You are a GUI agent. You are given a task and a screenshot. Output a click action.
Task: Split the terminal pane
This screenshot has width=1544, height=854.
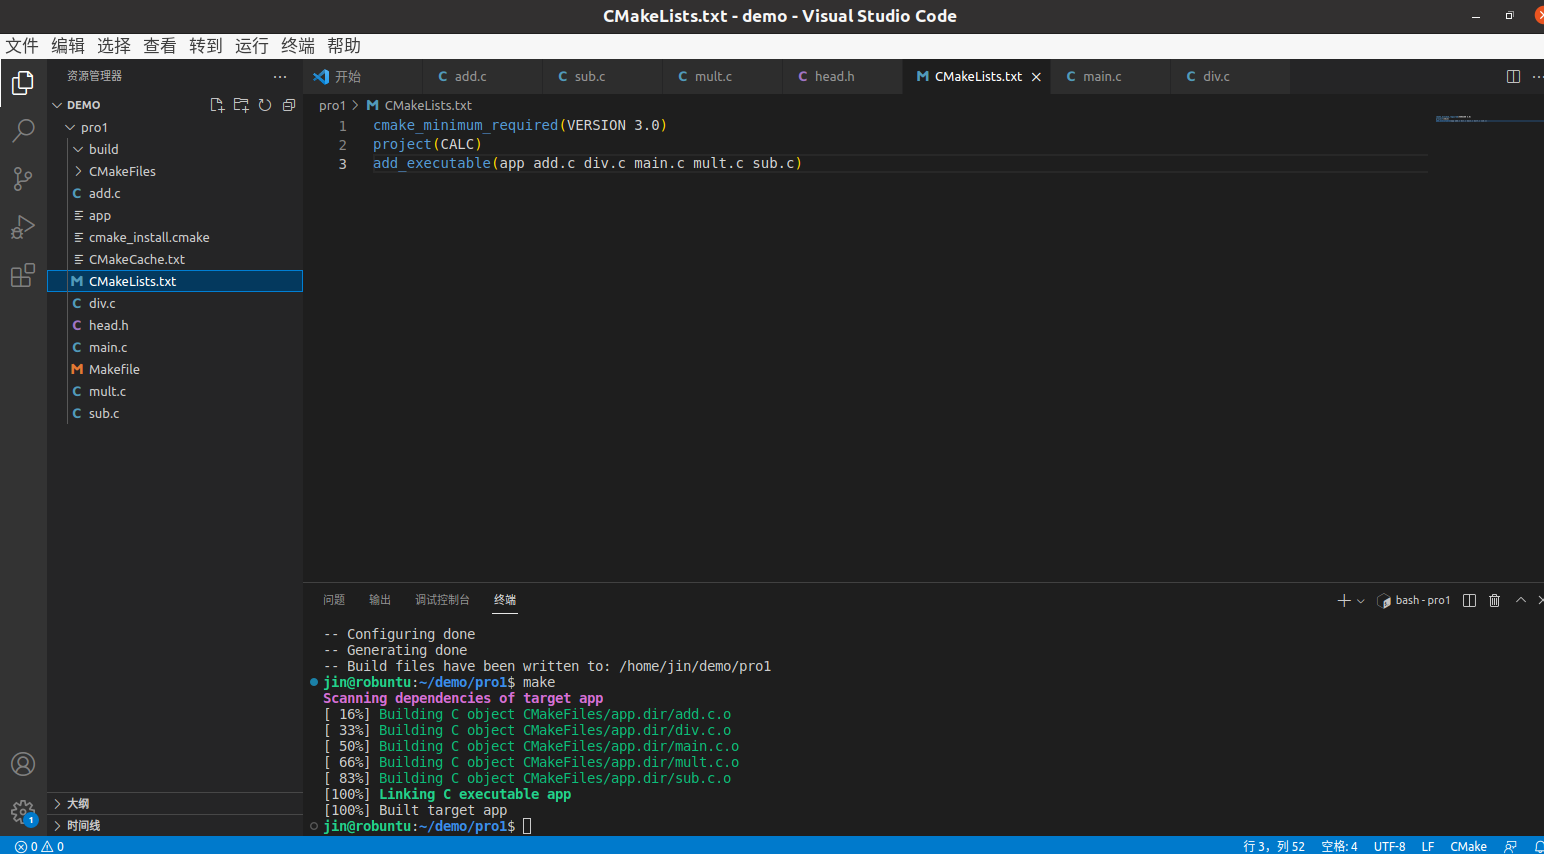(x=1469, y=600)
